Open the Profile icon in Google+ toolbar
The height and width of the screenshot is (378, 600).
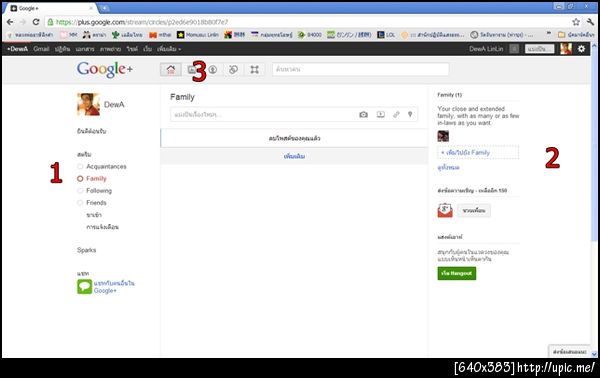(x=213, y=69)
